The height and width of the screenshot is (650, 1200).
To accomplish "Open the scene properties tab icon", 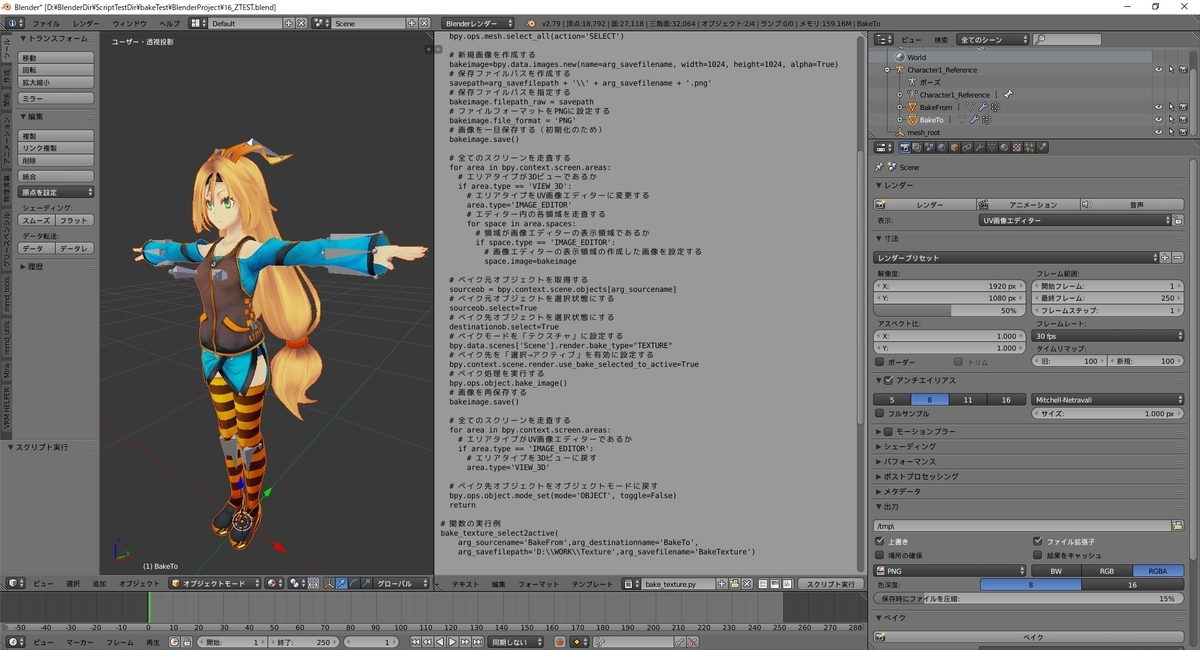I will pyautogui.click(x=929, y=147).
